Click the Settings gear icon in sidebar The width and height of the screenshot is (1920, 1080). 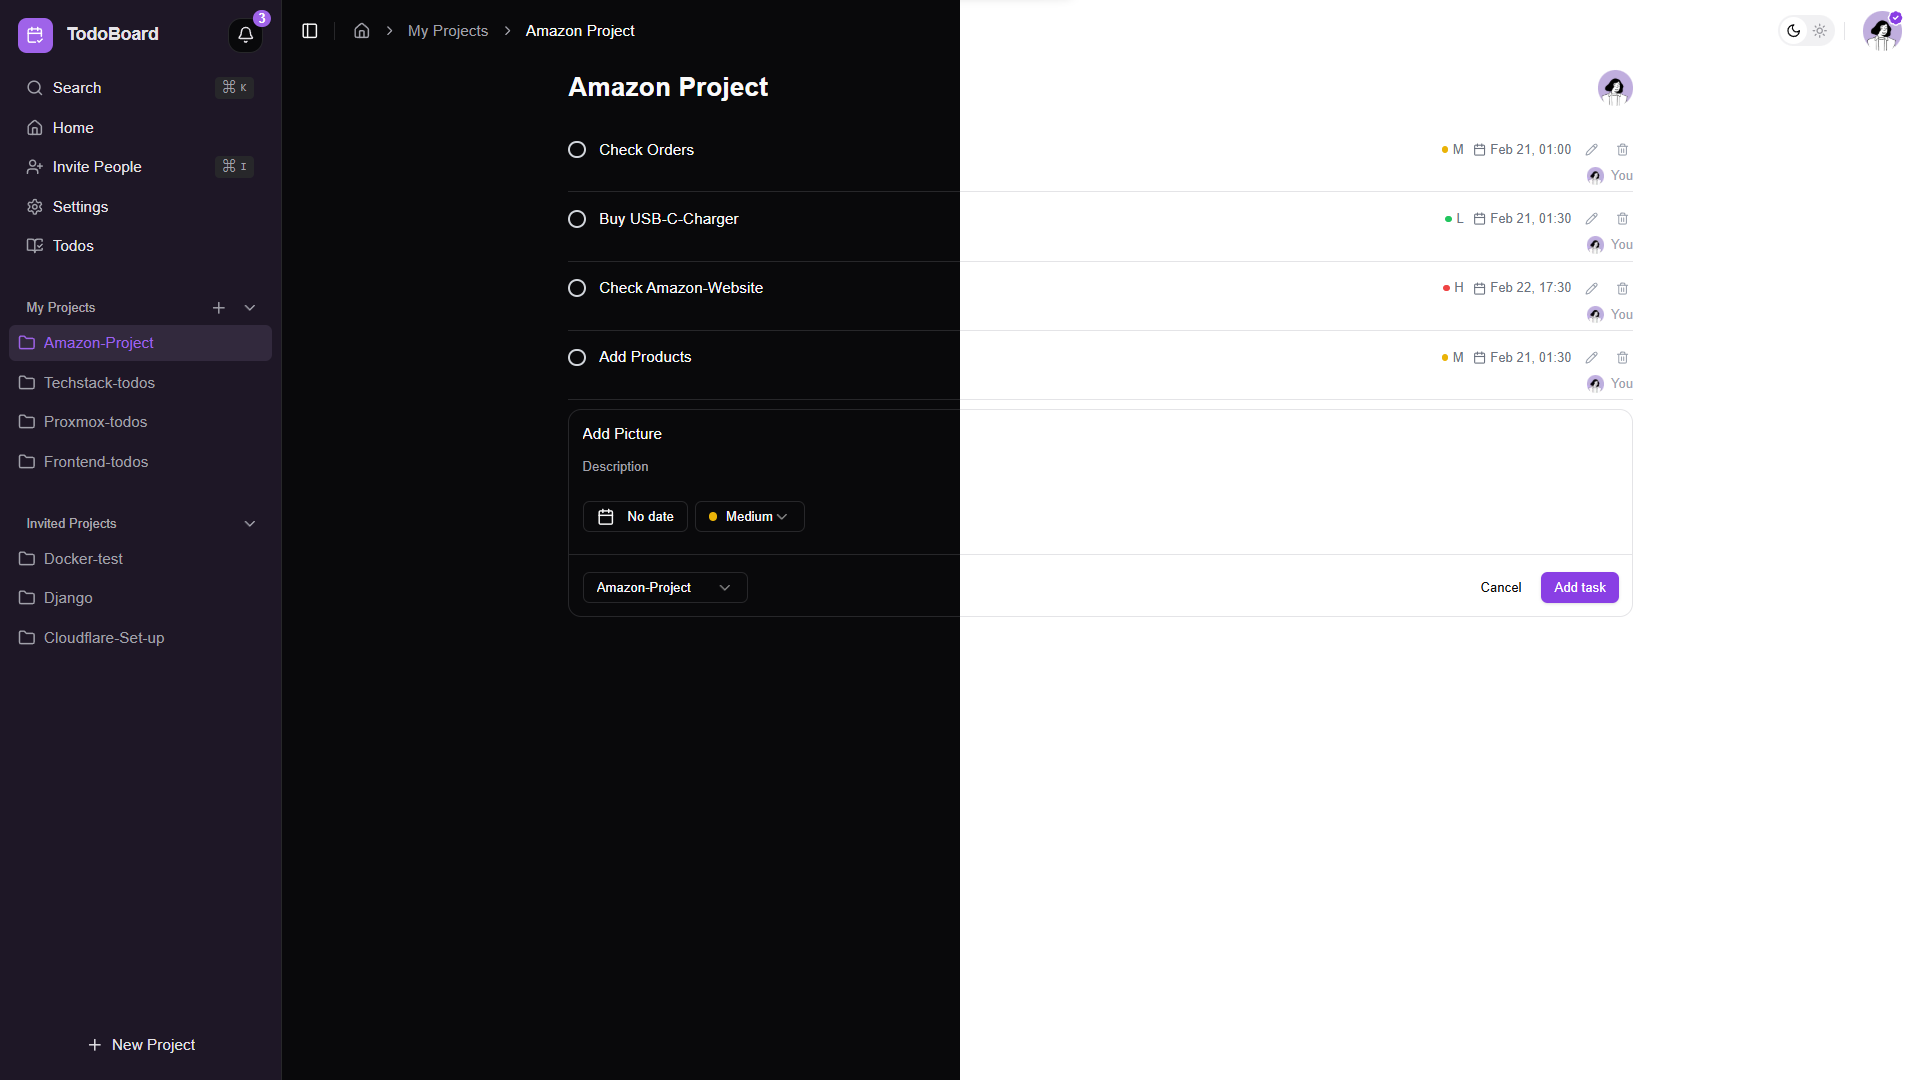(35, 207)
